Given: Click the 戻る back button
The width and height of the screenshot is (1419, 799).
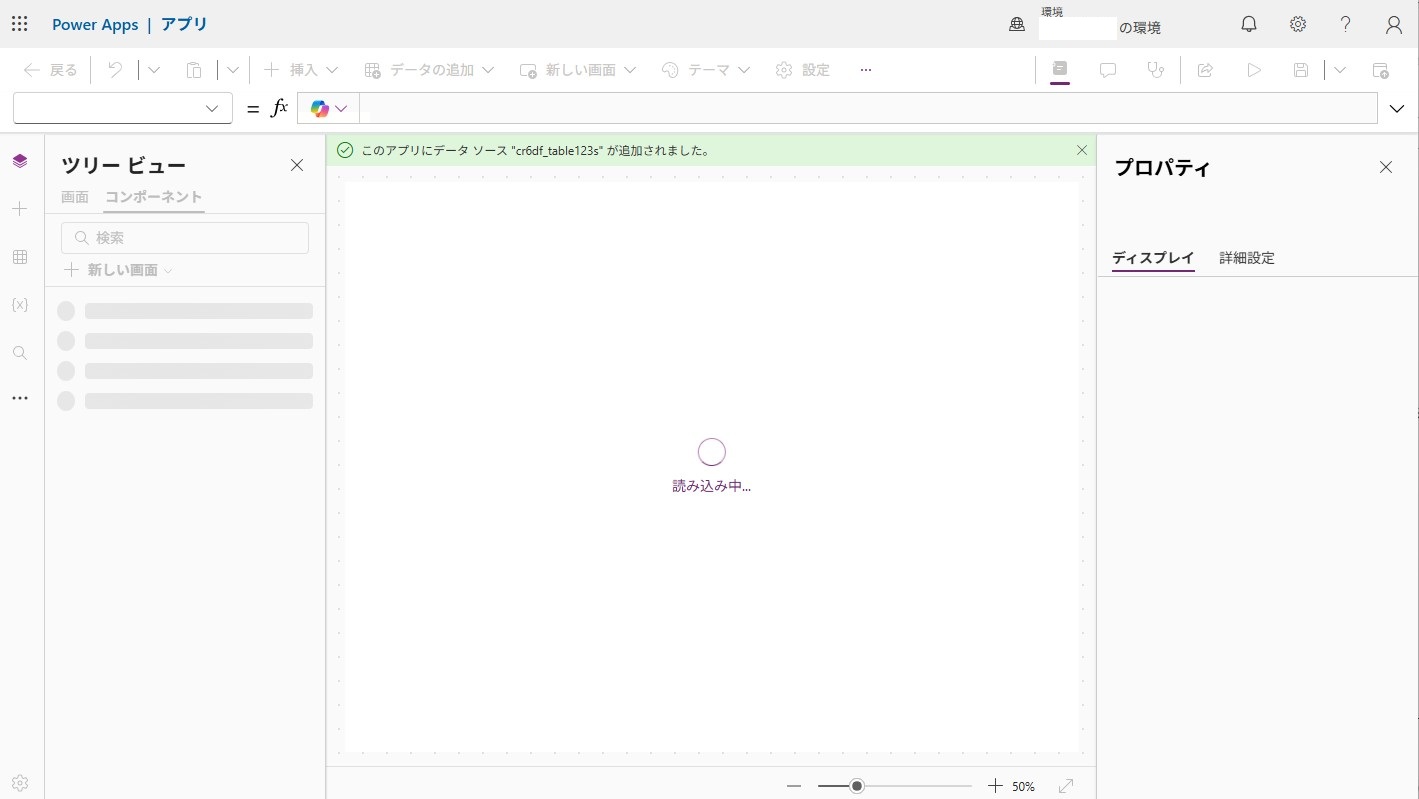Looking at the screenshot, I should point(50,70).
